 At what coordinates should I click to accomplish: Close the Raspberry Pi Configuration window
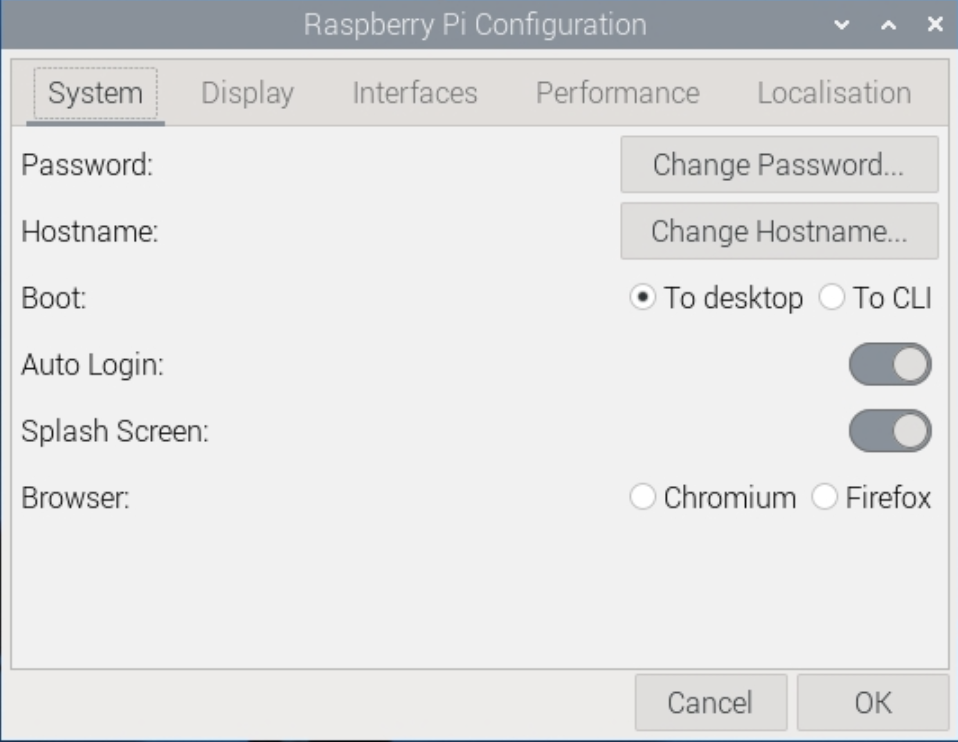pos(935,24)
